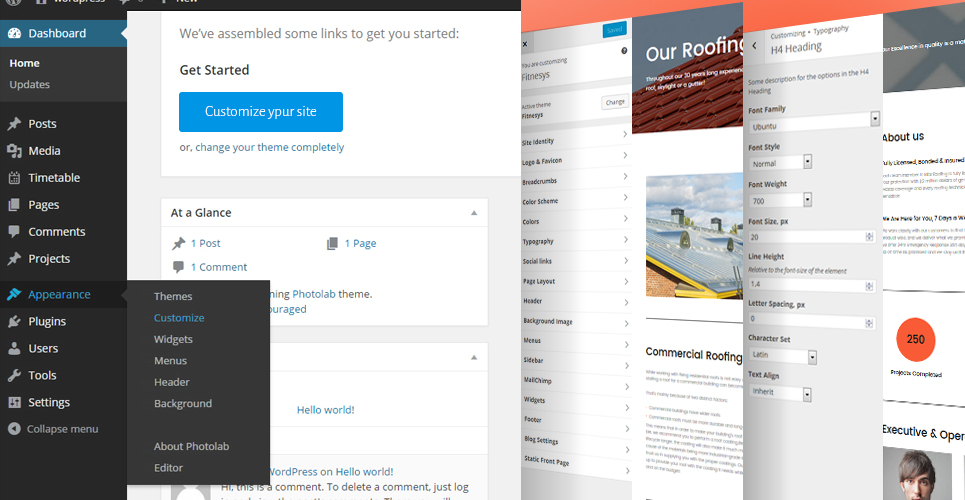Open Header in the Appearance submenu
Image resolution: width=965 pixels, height=500 pixels.
coord(172,382)
